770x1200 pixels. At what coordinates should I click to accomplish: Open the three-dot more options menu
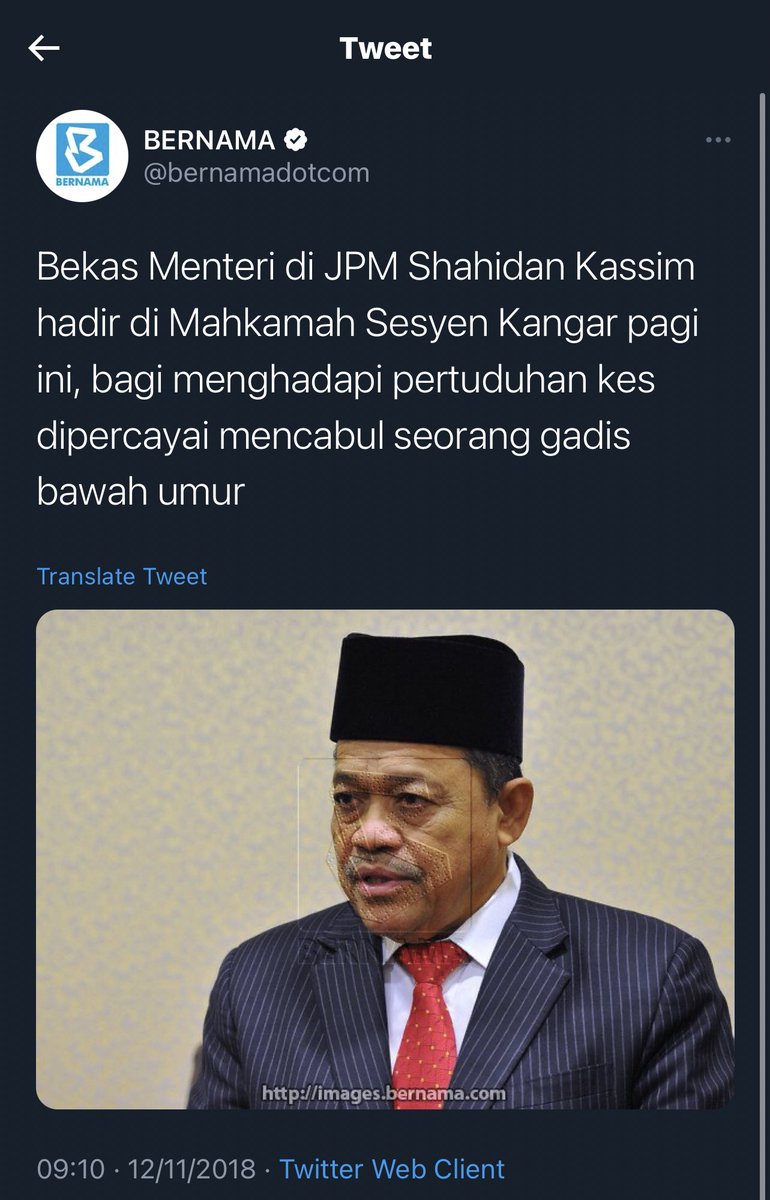[x=718, y=140]
